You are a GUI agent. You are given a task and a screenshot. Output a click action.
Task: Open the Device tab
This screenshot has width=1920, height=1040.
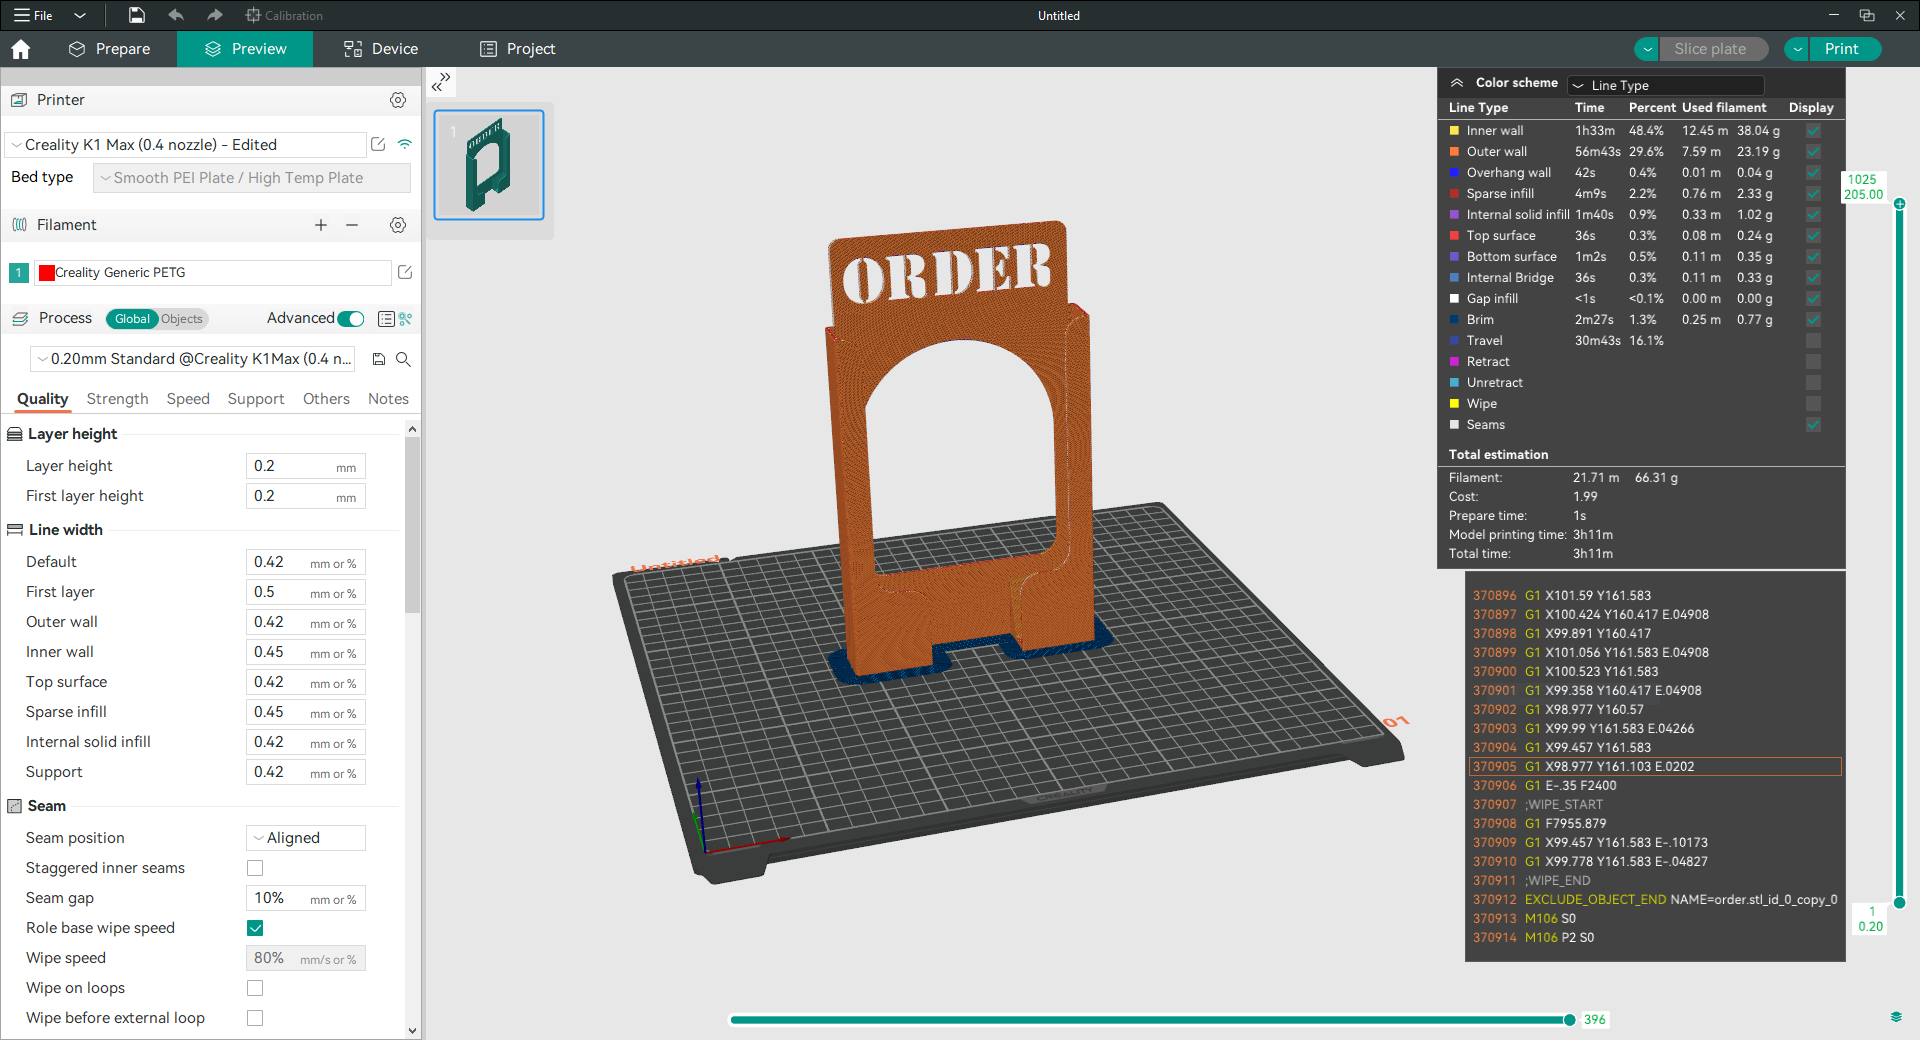pos(378,48)
